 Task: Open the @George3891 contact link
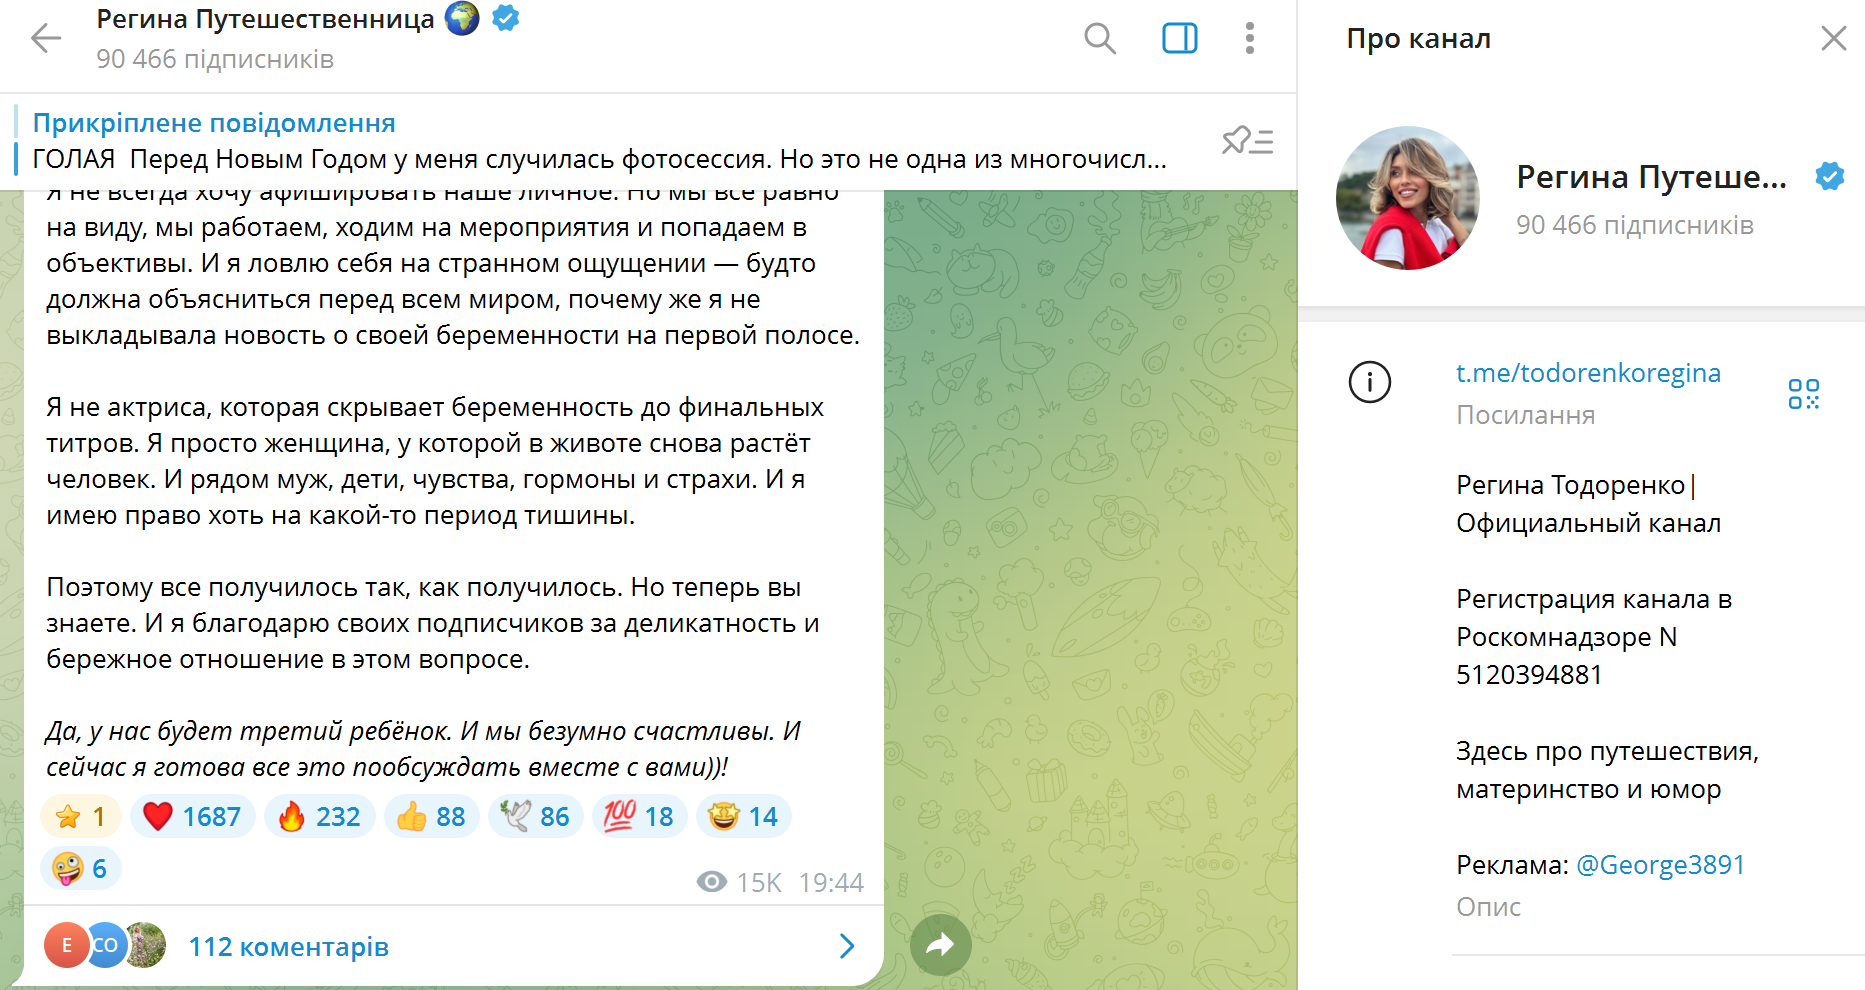[1660, 865]
